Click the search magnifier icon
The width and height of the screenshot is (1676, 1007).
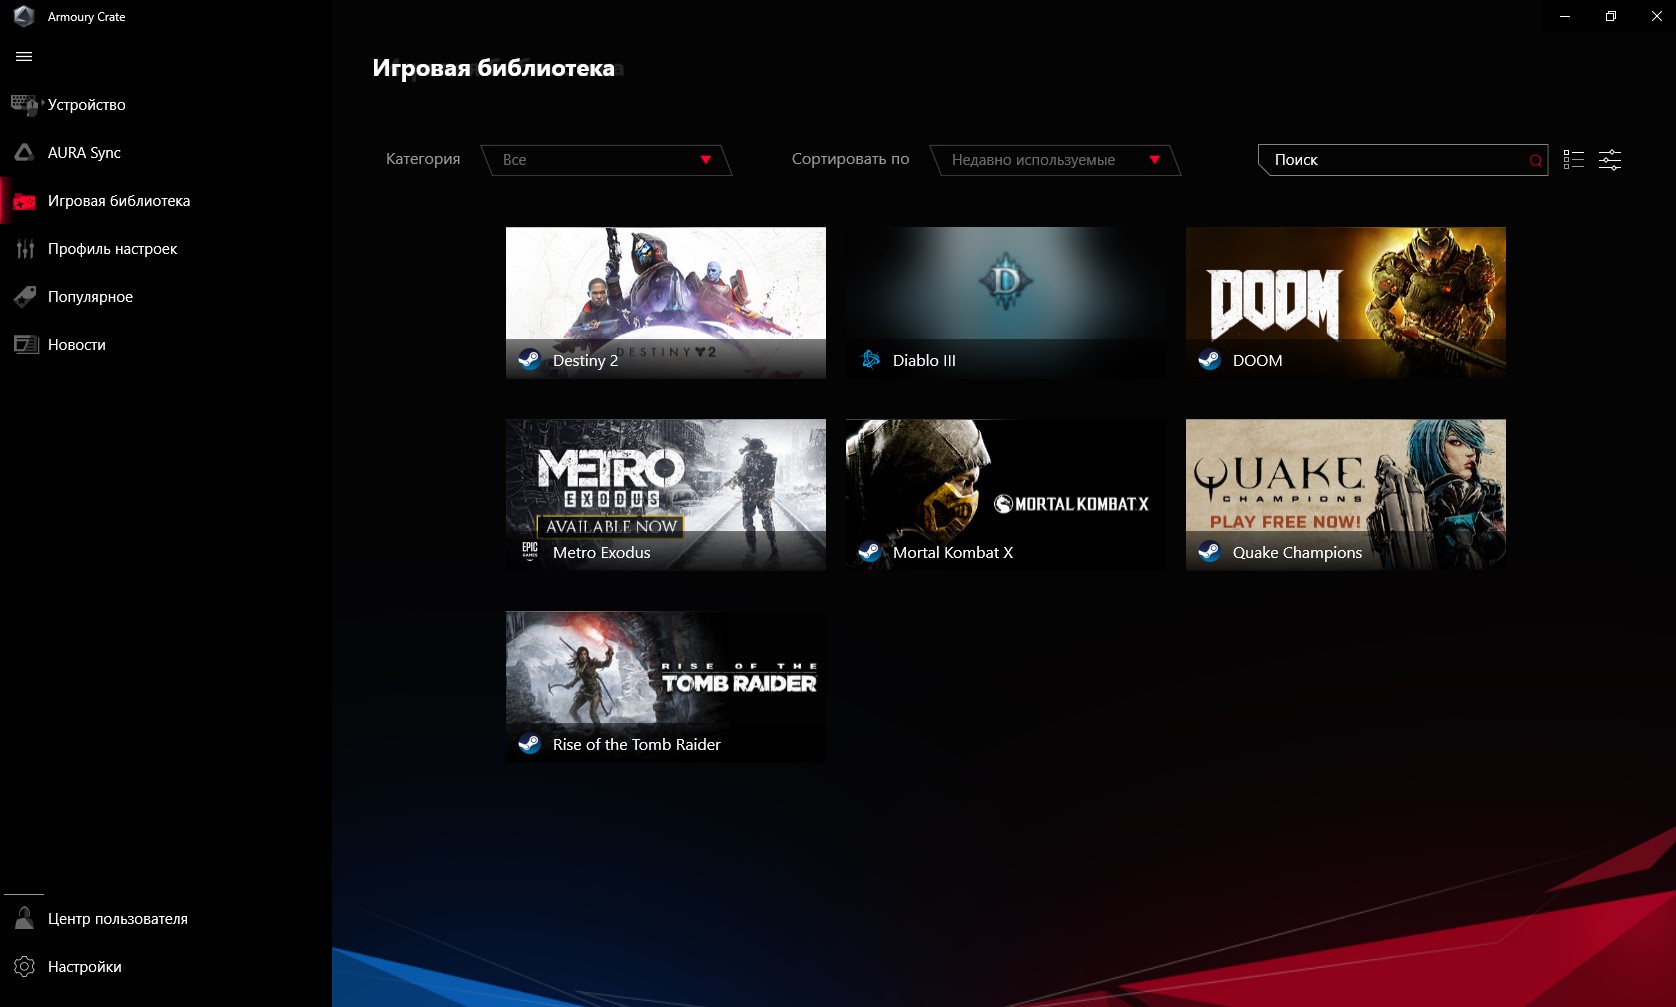(x=1535, y=160)
